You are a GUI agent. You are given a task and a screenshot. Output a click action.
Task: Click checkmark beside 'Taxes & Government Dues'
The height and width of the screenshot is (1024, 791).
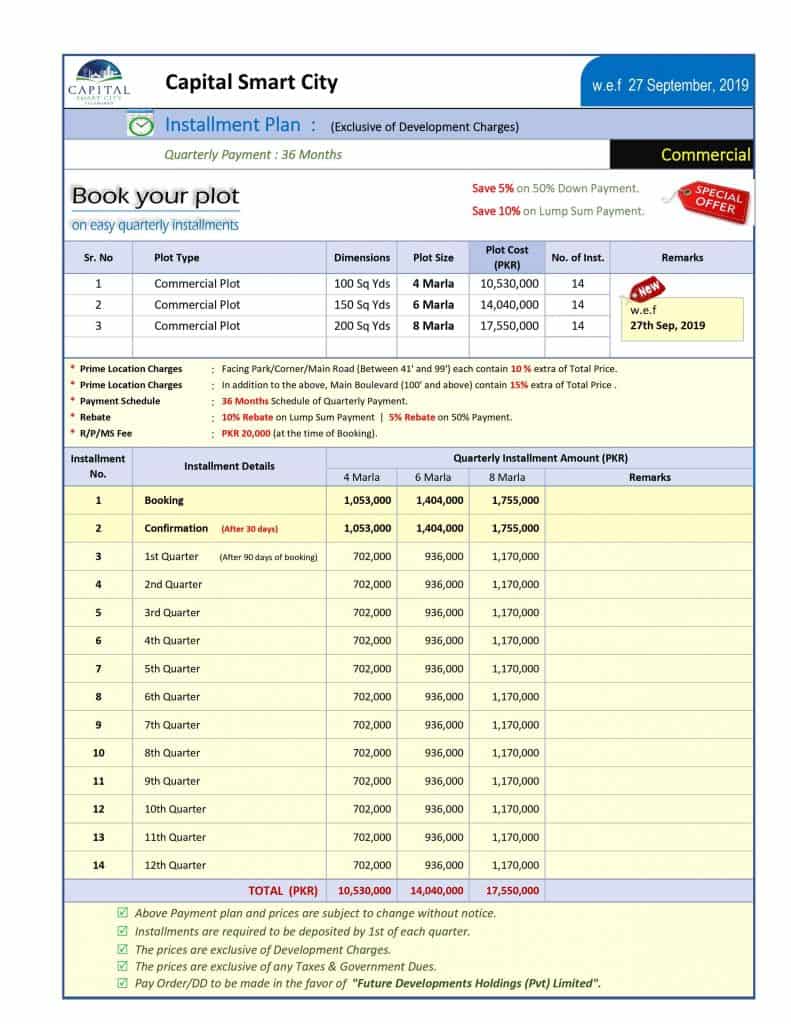click(x=122, y=966)
